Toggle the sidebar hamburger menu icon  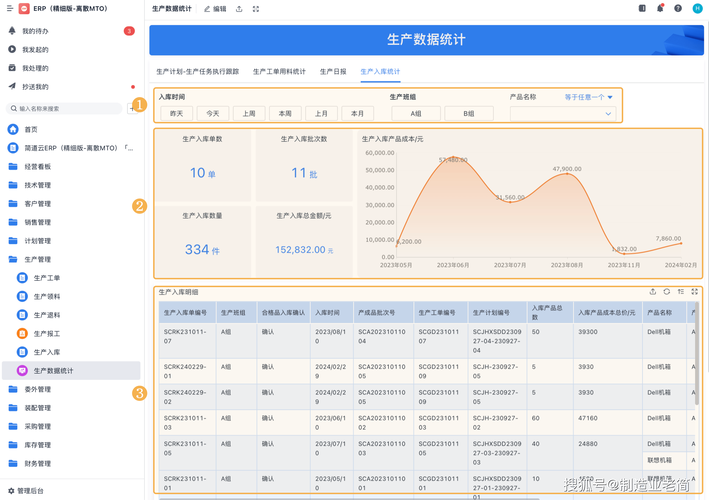9,9
